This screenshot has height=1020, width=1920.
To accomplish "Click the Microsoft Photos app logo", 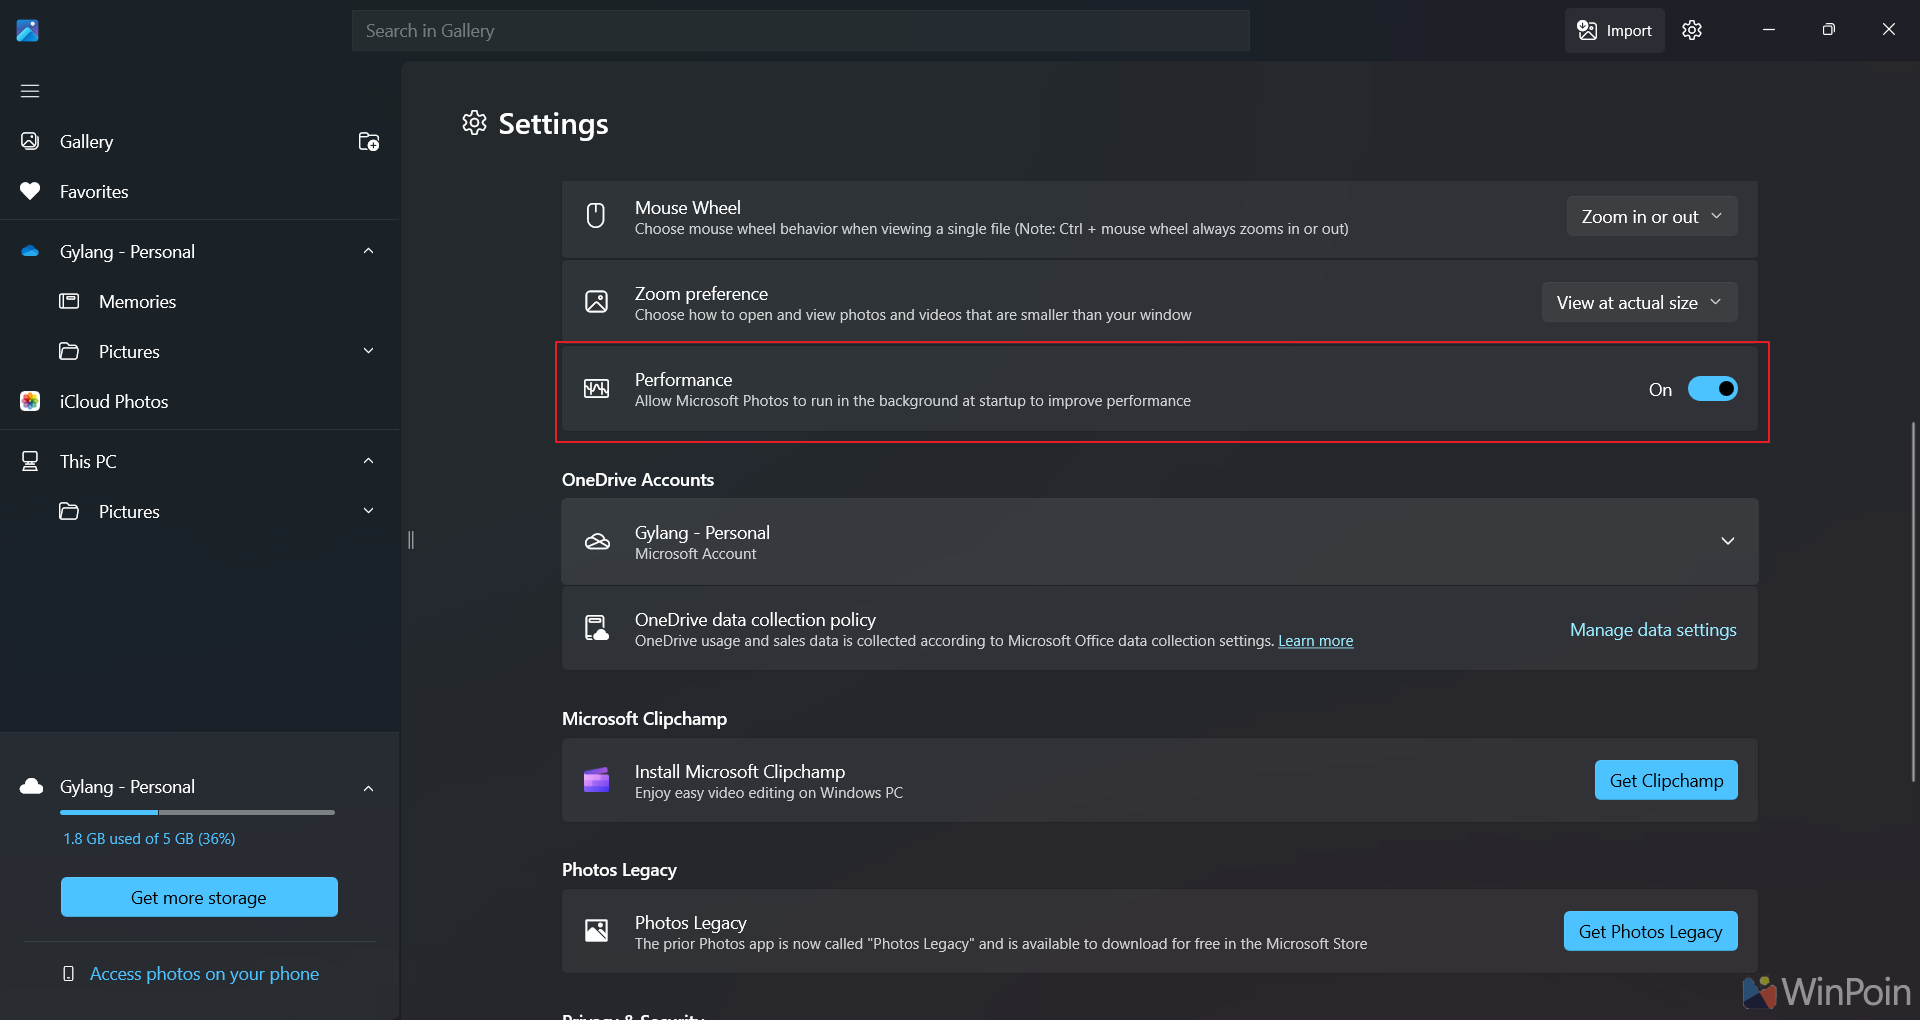I will pos(28,30).
